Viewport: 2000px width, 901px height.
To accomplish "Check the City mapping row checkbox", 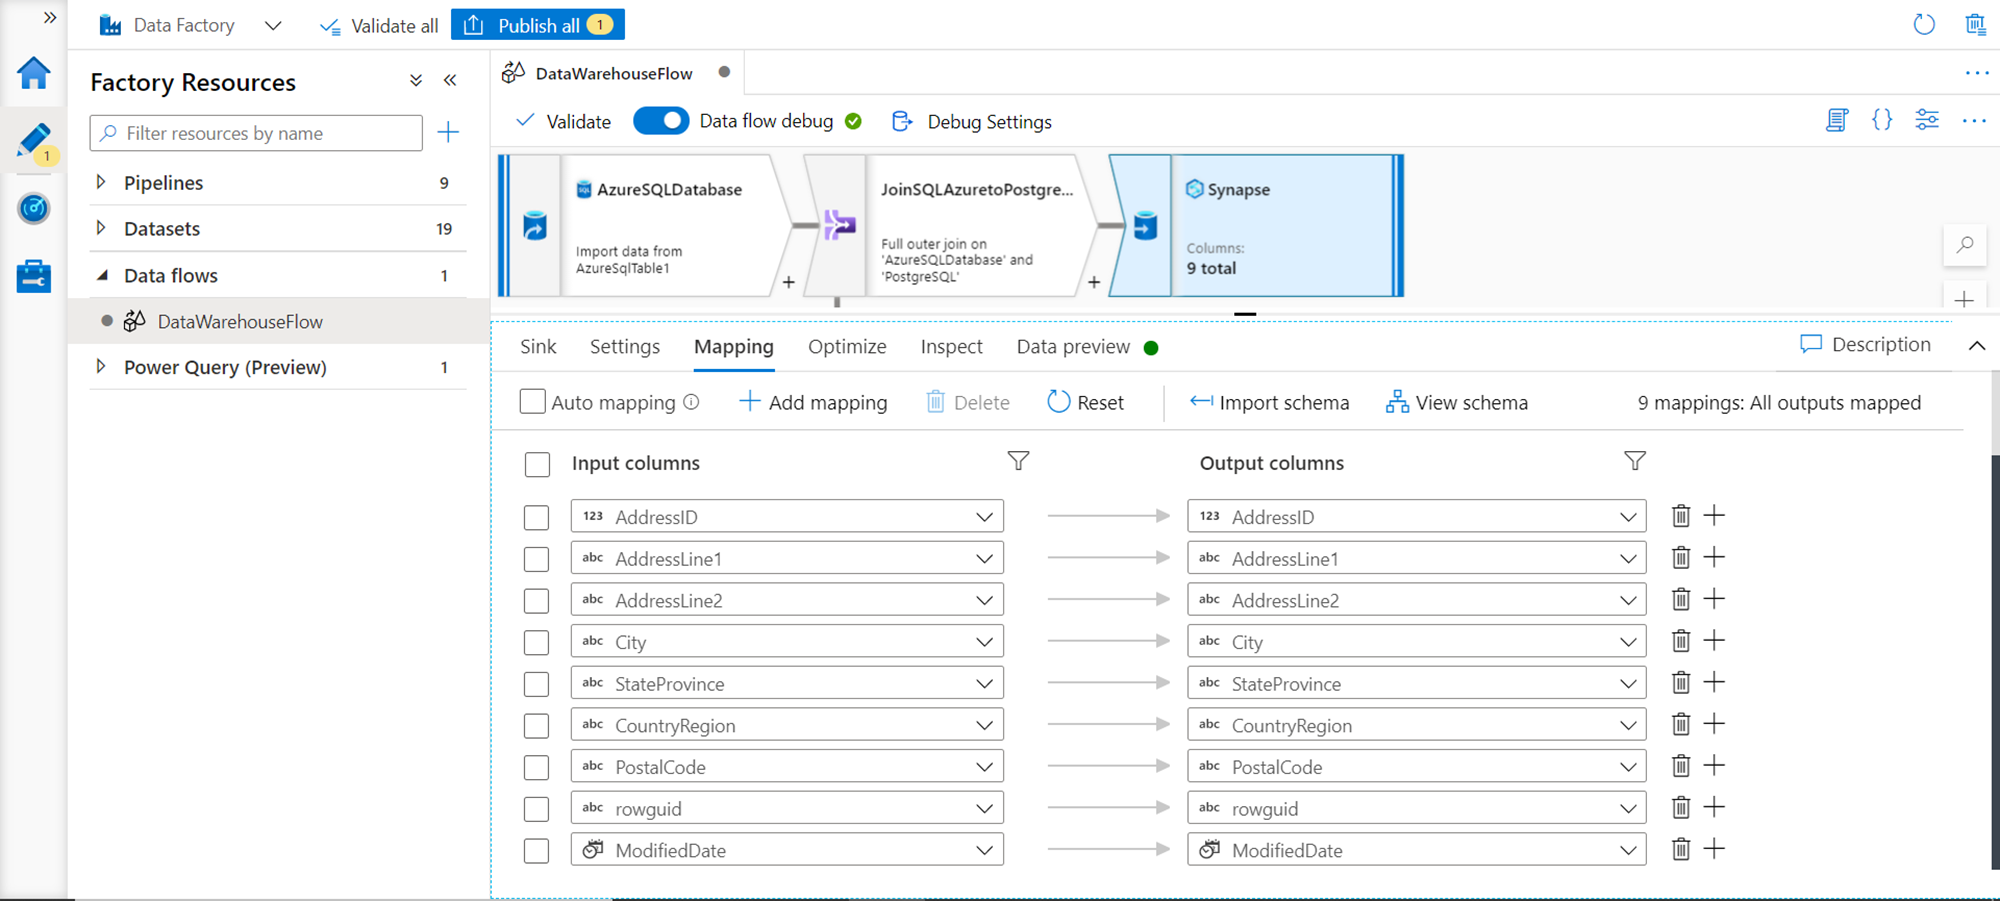I will [537, 642].
